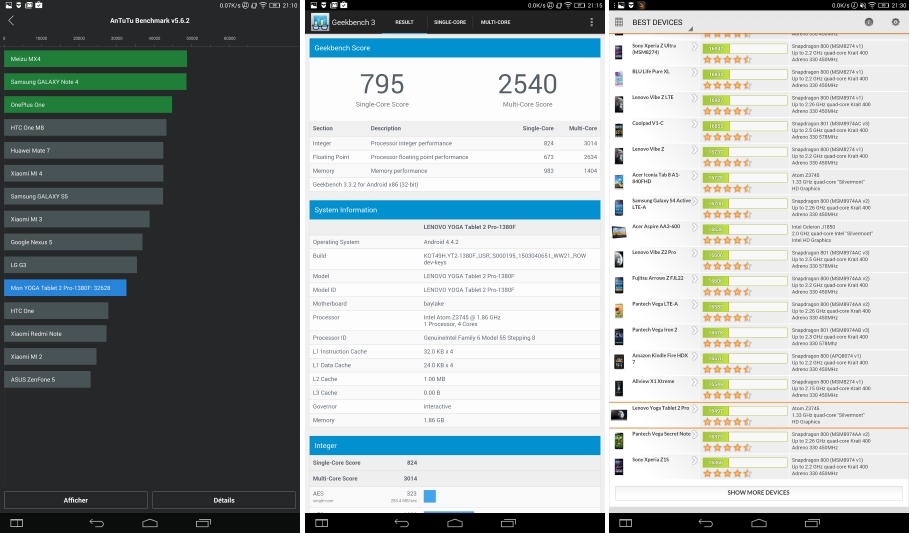Expand the BLU Life Pure XL row chevron

(694, 72)
